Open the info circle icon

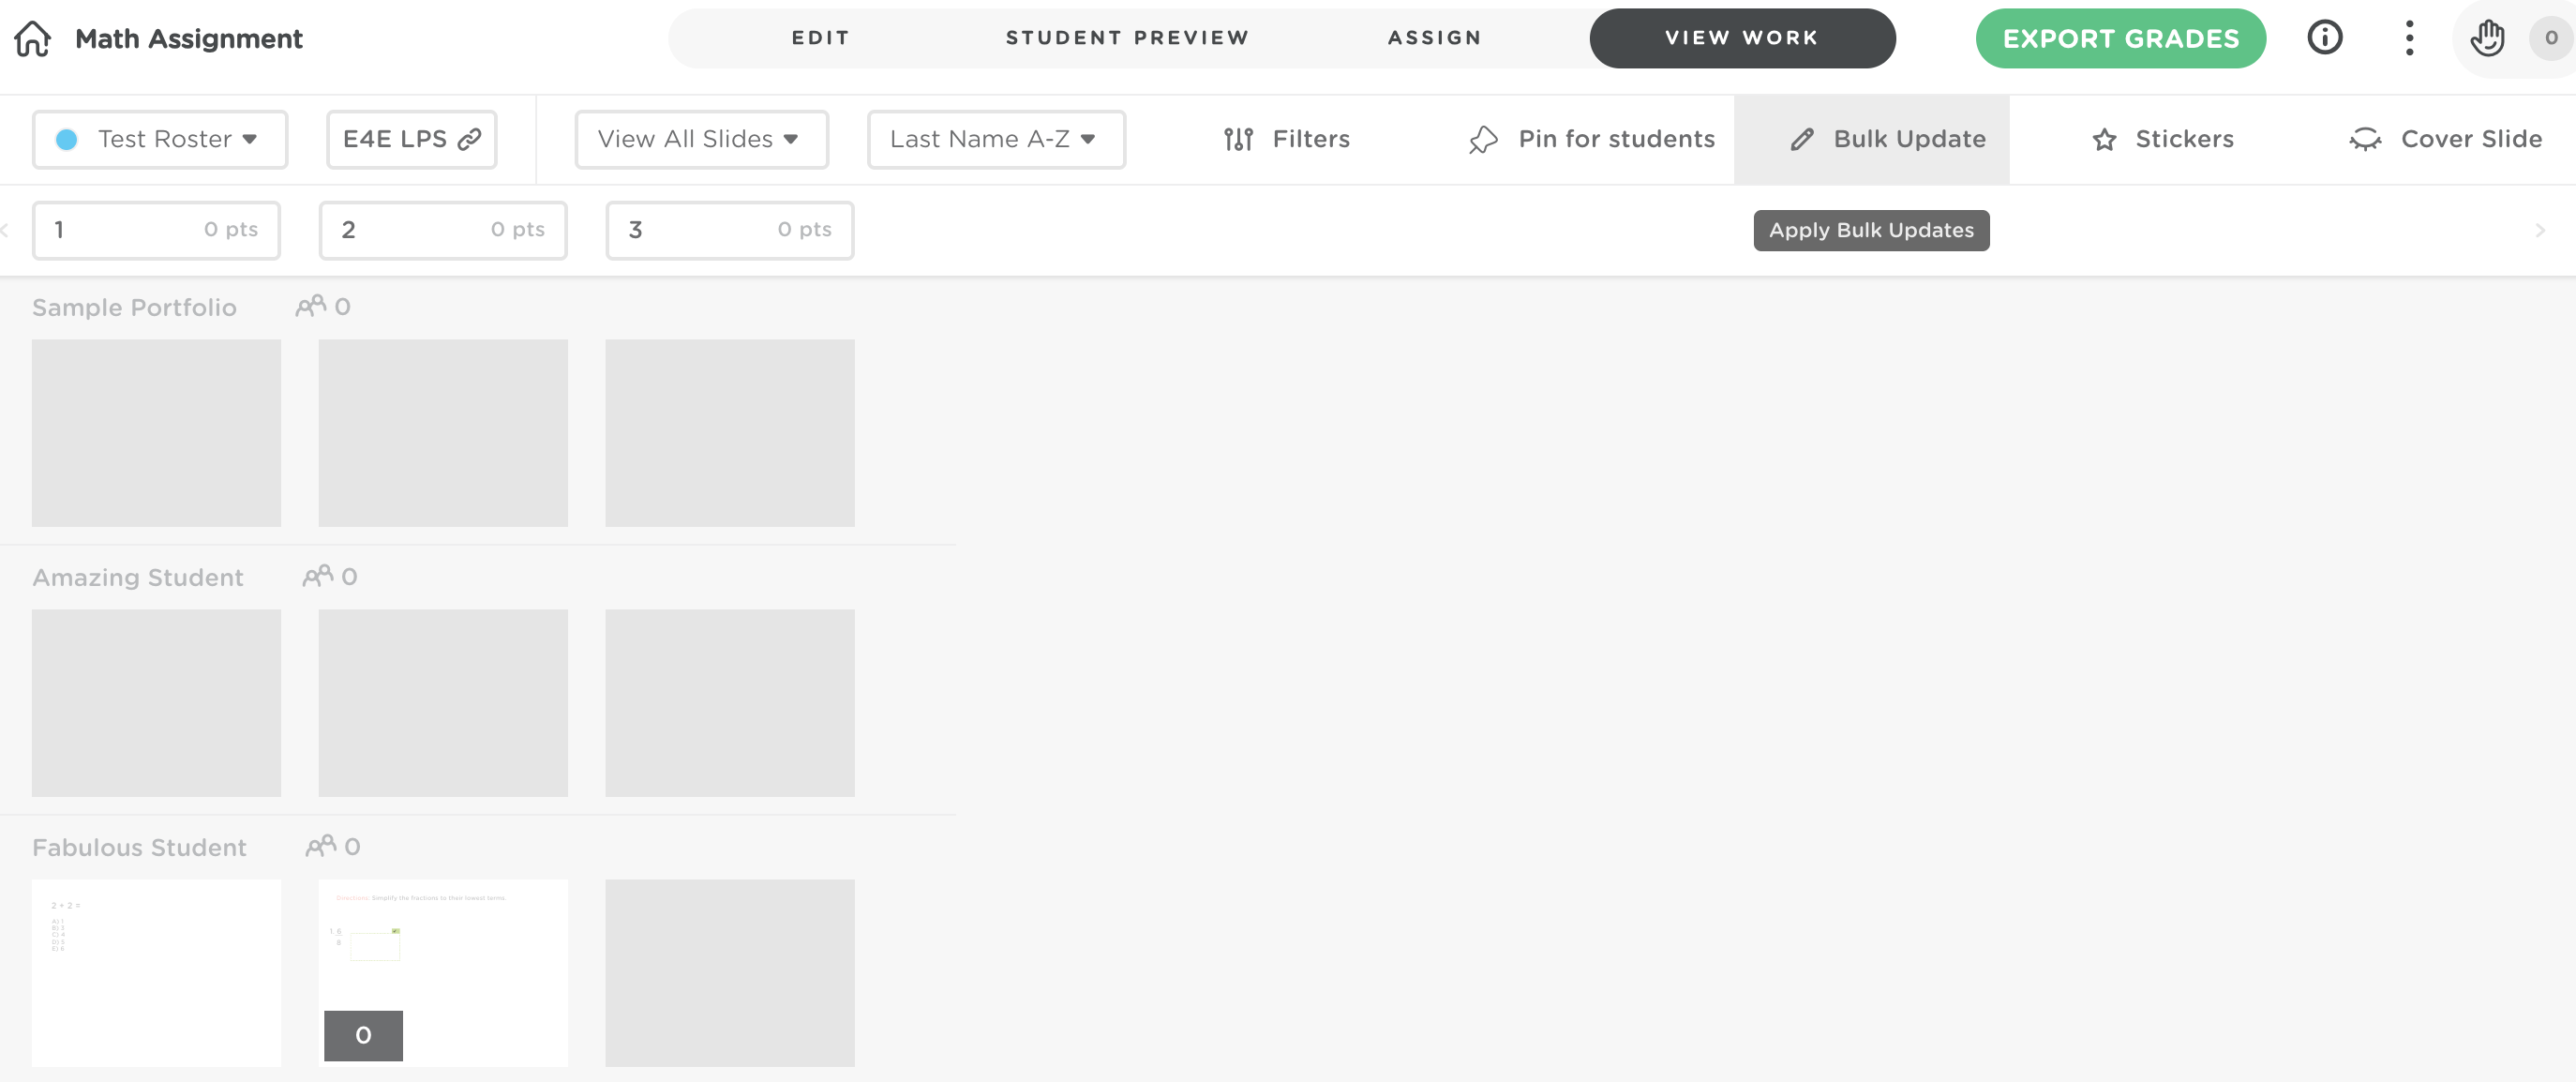click(2324, 38)
